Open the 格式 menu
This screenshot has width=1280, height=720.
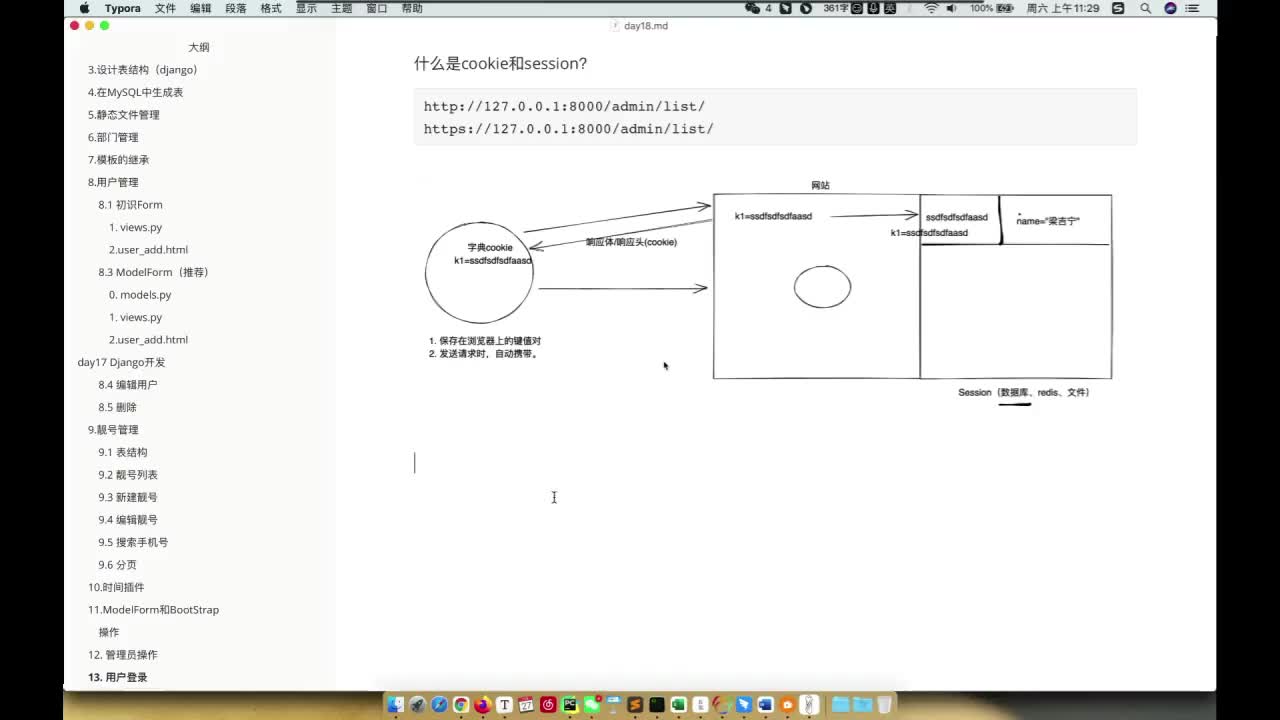pos(270,8)
